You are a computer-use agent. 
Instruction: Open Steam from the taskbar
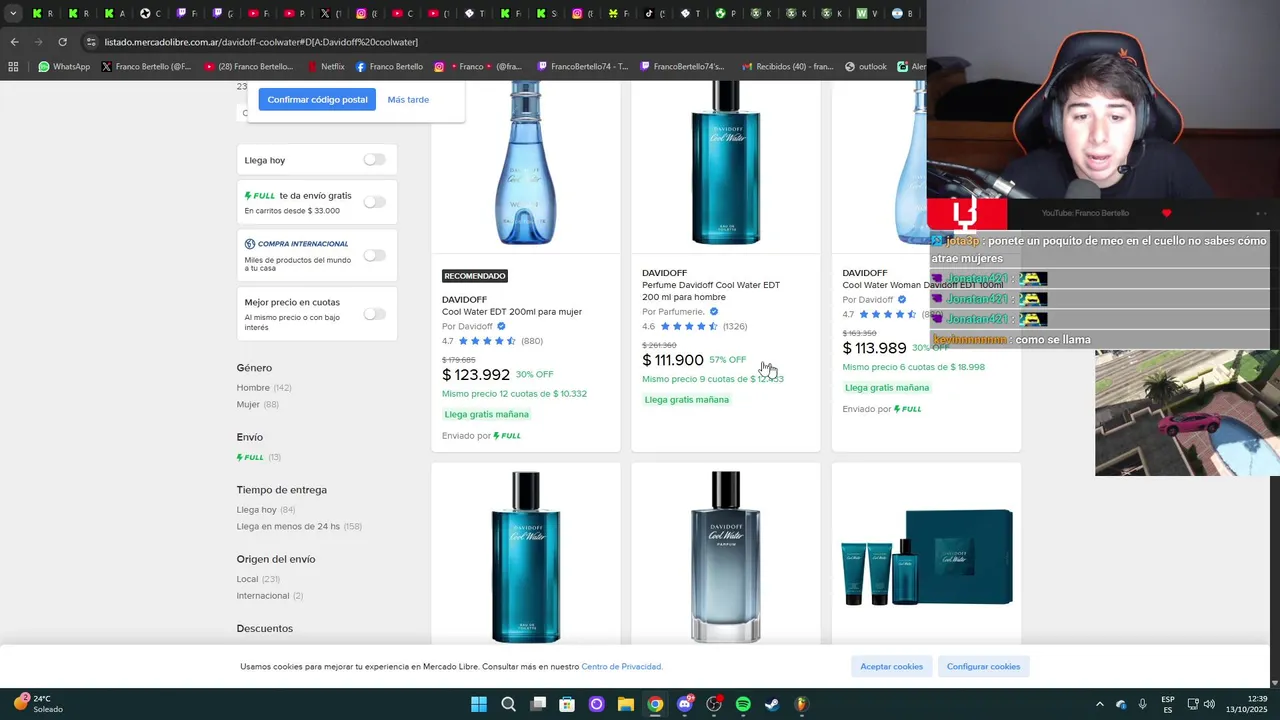772,704
